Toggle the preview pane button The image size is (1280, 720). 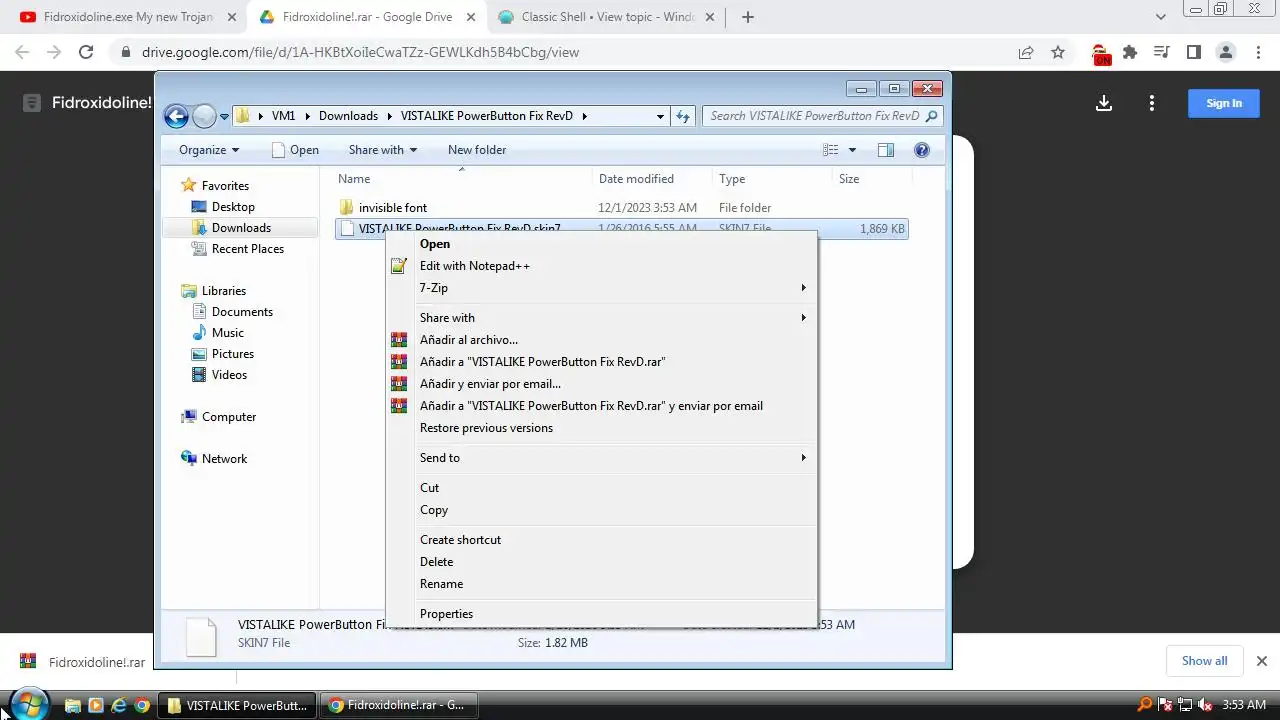pos(885,150)
